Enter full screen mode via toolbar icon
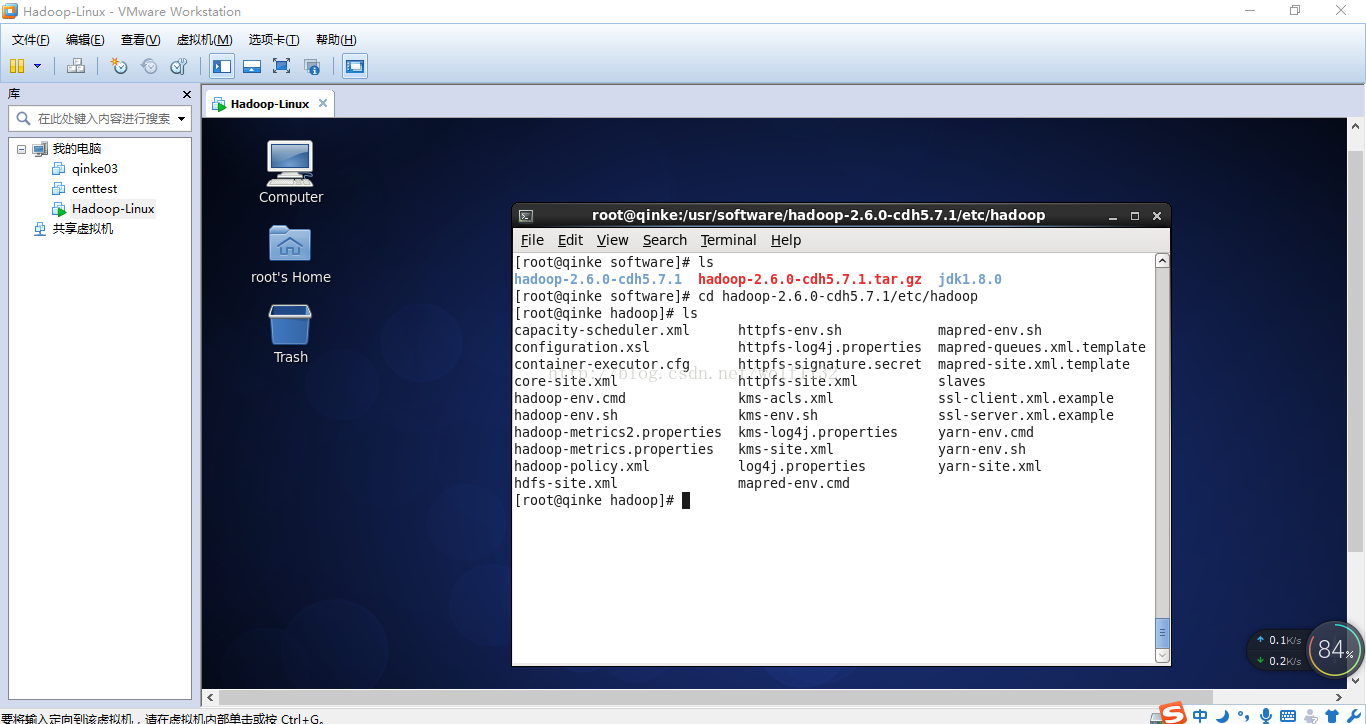This screenshot has width=1366, height=724. tap(282, 66)
